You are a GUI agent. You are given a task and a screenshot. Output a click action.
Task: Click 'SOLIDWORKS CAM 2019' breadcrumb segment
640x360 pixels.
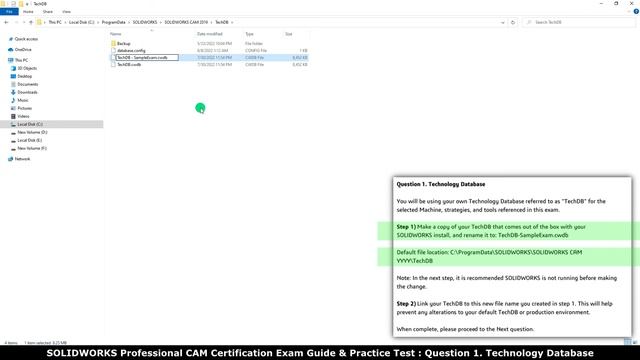click(186, 22)
